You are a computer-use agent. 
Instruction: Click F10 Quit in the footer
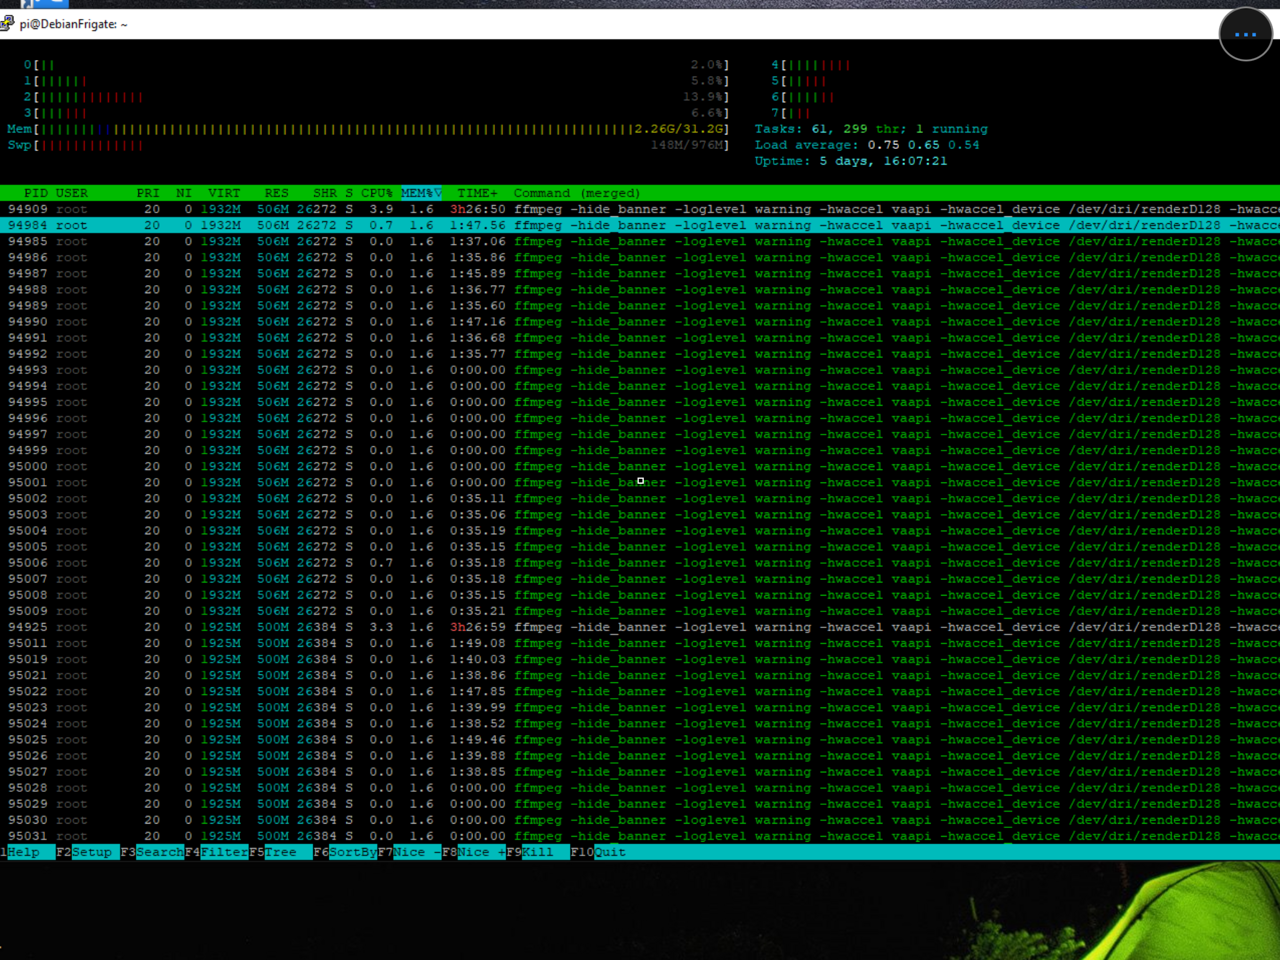tap(601, 853)
